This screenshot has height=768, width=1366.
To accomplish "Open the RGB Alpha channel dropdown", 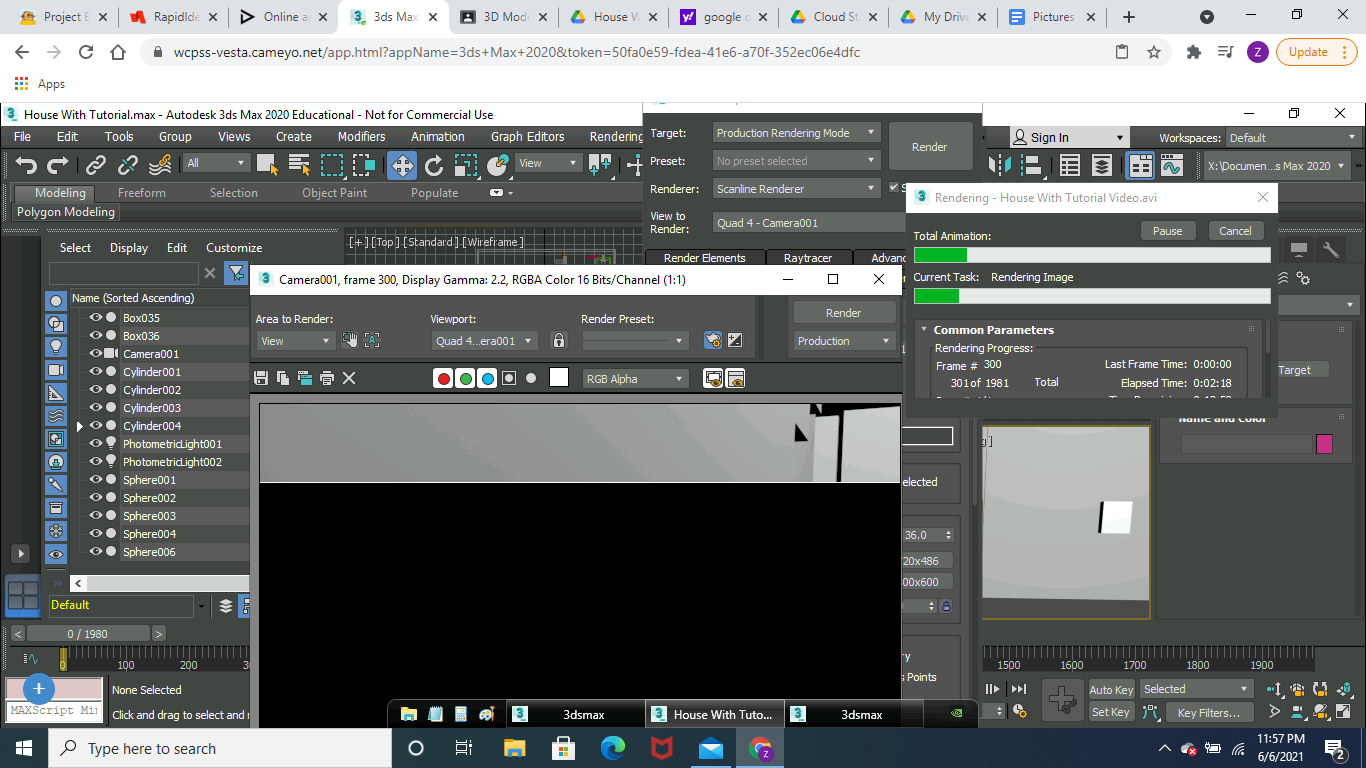I will 636,379.
